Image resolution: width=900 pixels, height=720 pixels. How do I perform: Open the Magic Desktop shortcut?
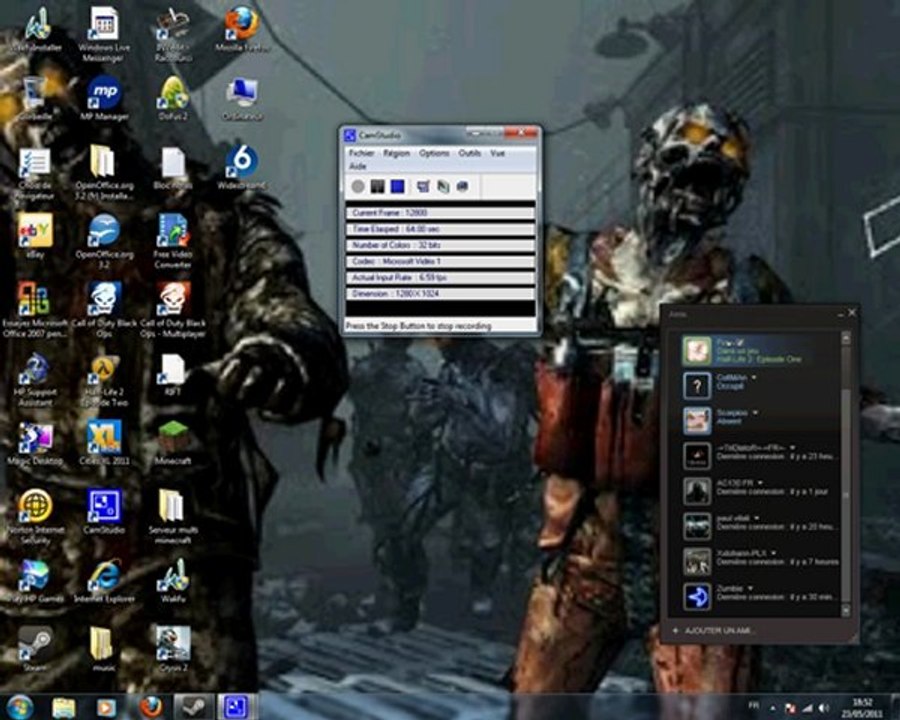(35, 443)
